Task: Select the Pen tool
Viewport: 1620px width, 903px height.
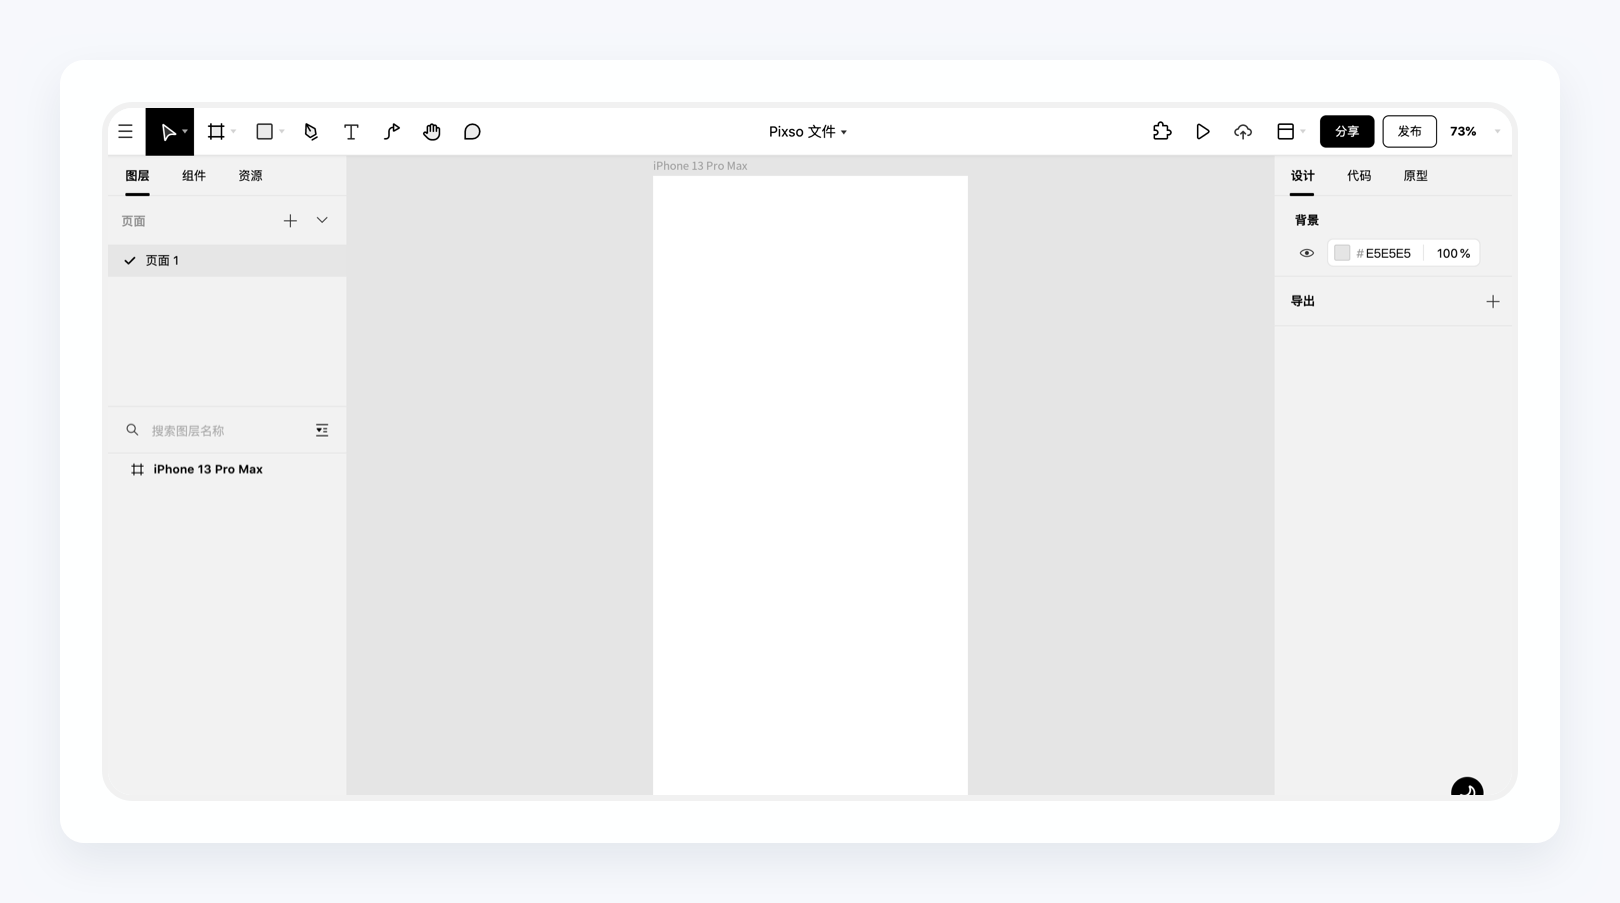Action: coord(311,132)
